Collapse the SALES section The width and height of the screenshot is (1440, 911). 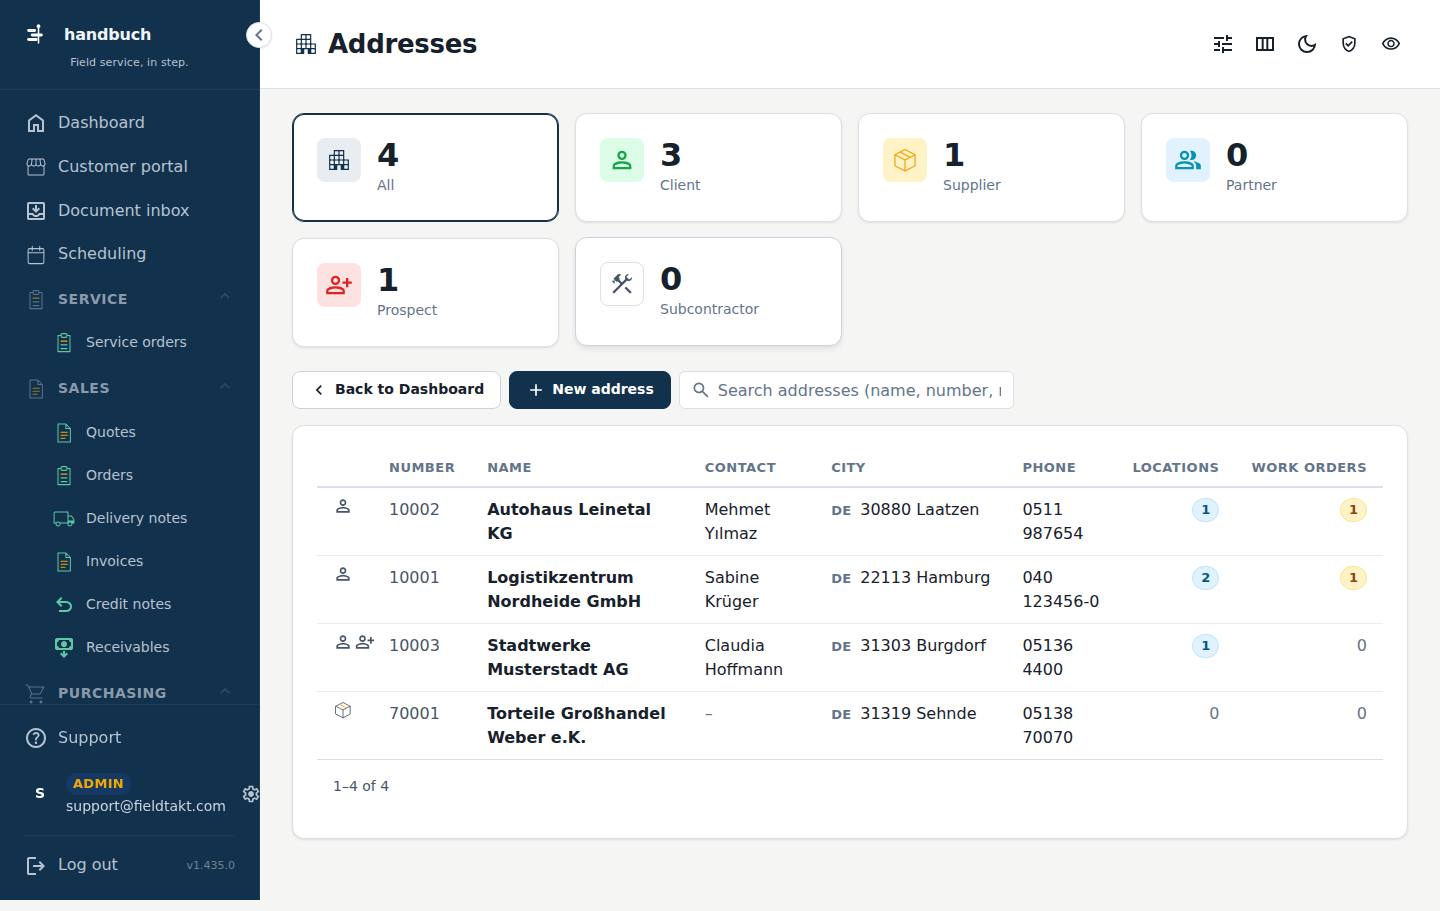[130, 388]
